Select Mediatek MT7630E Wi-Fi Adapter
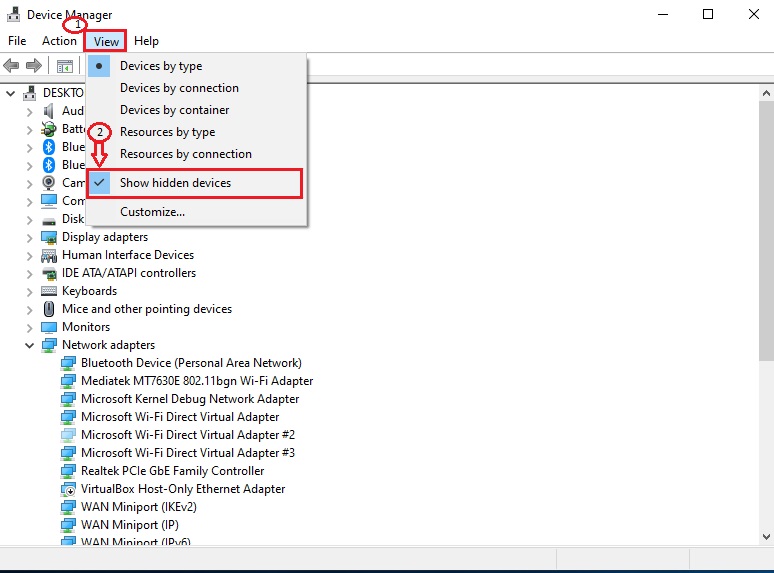 tap(196, 381)
